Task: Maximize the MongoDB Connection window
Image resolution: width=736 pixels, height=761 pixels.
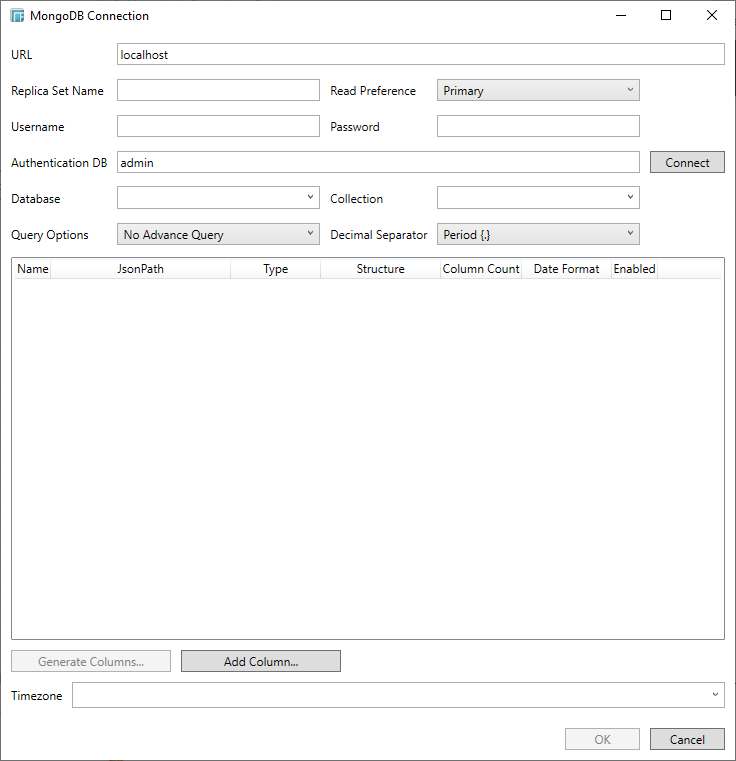Action: click(666, 16)
